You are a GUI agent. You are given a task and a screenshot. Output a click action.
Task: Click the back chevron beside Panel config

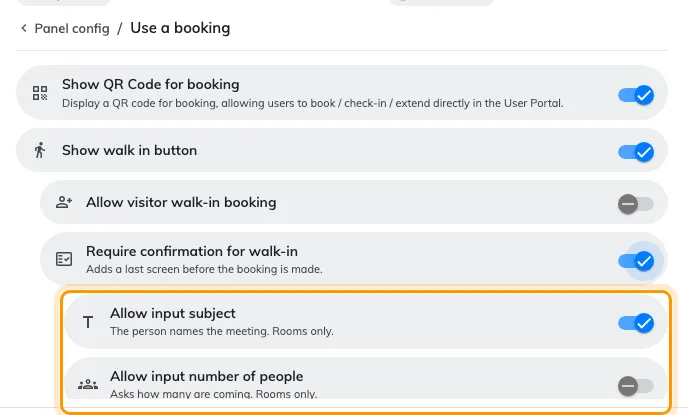[x=24, y=28]
